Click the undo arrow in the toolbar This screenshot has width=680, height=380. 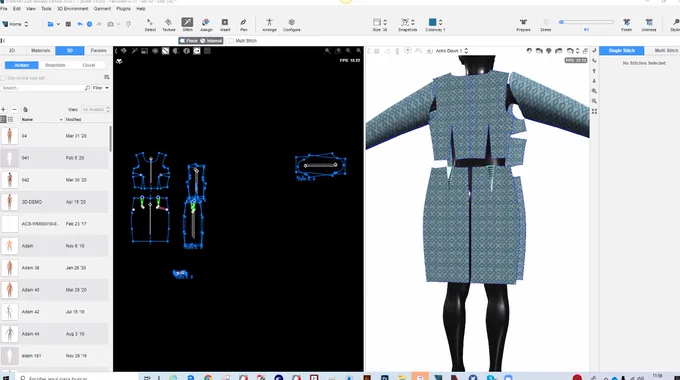point(80,24)
